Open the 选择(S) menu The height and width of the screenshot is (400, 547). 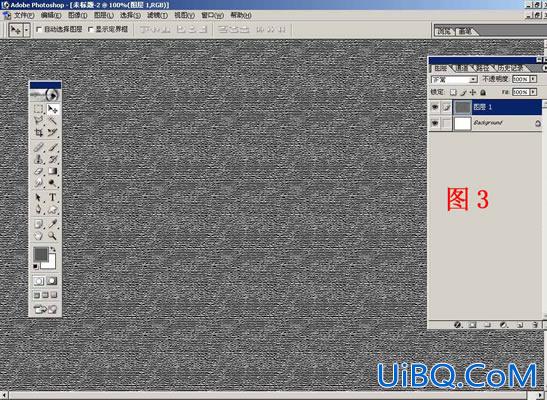[x=130, y=15]
